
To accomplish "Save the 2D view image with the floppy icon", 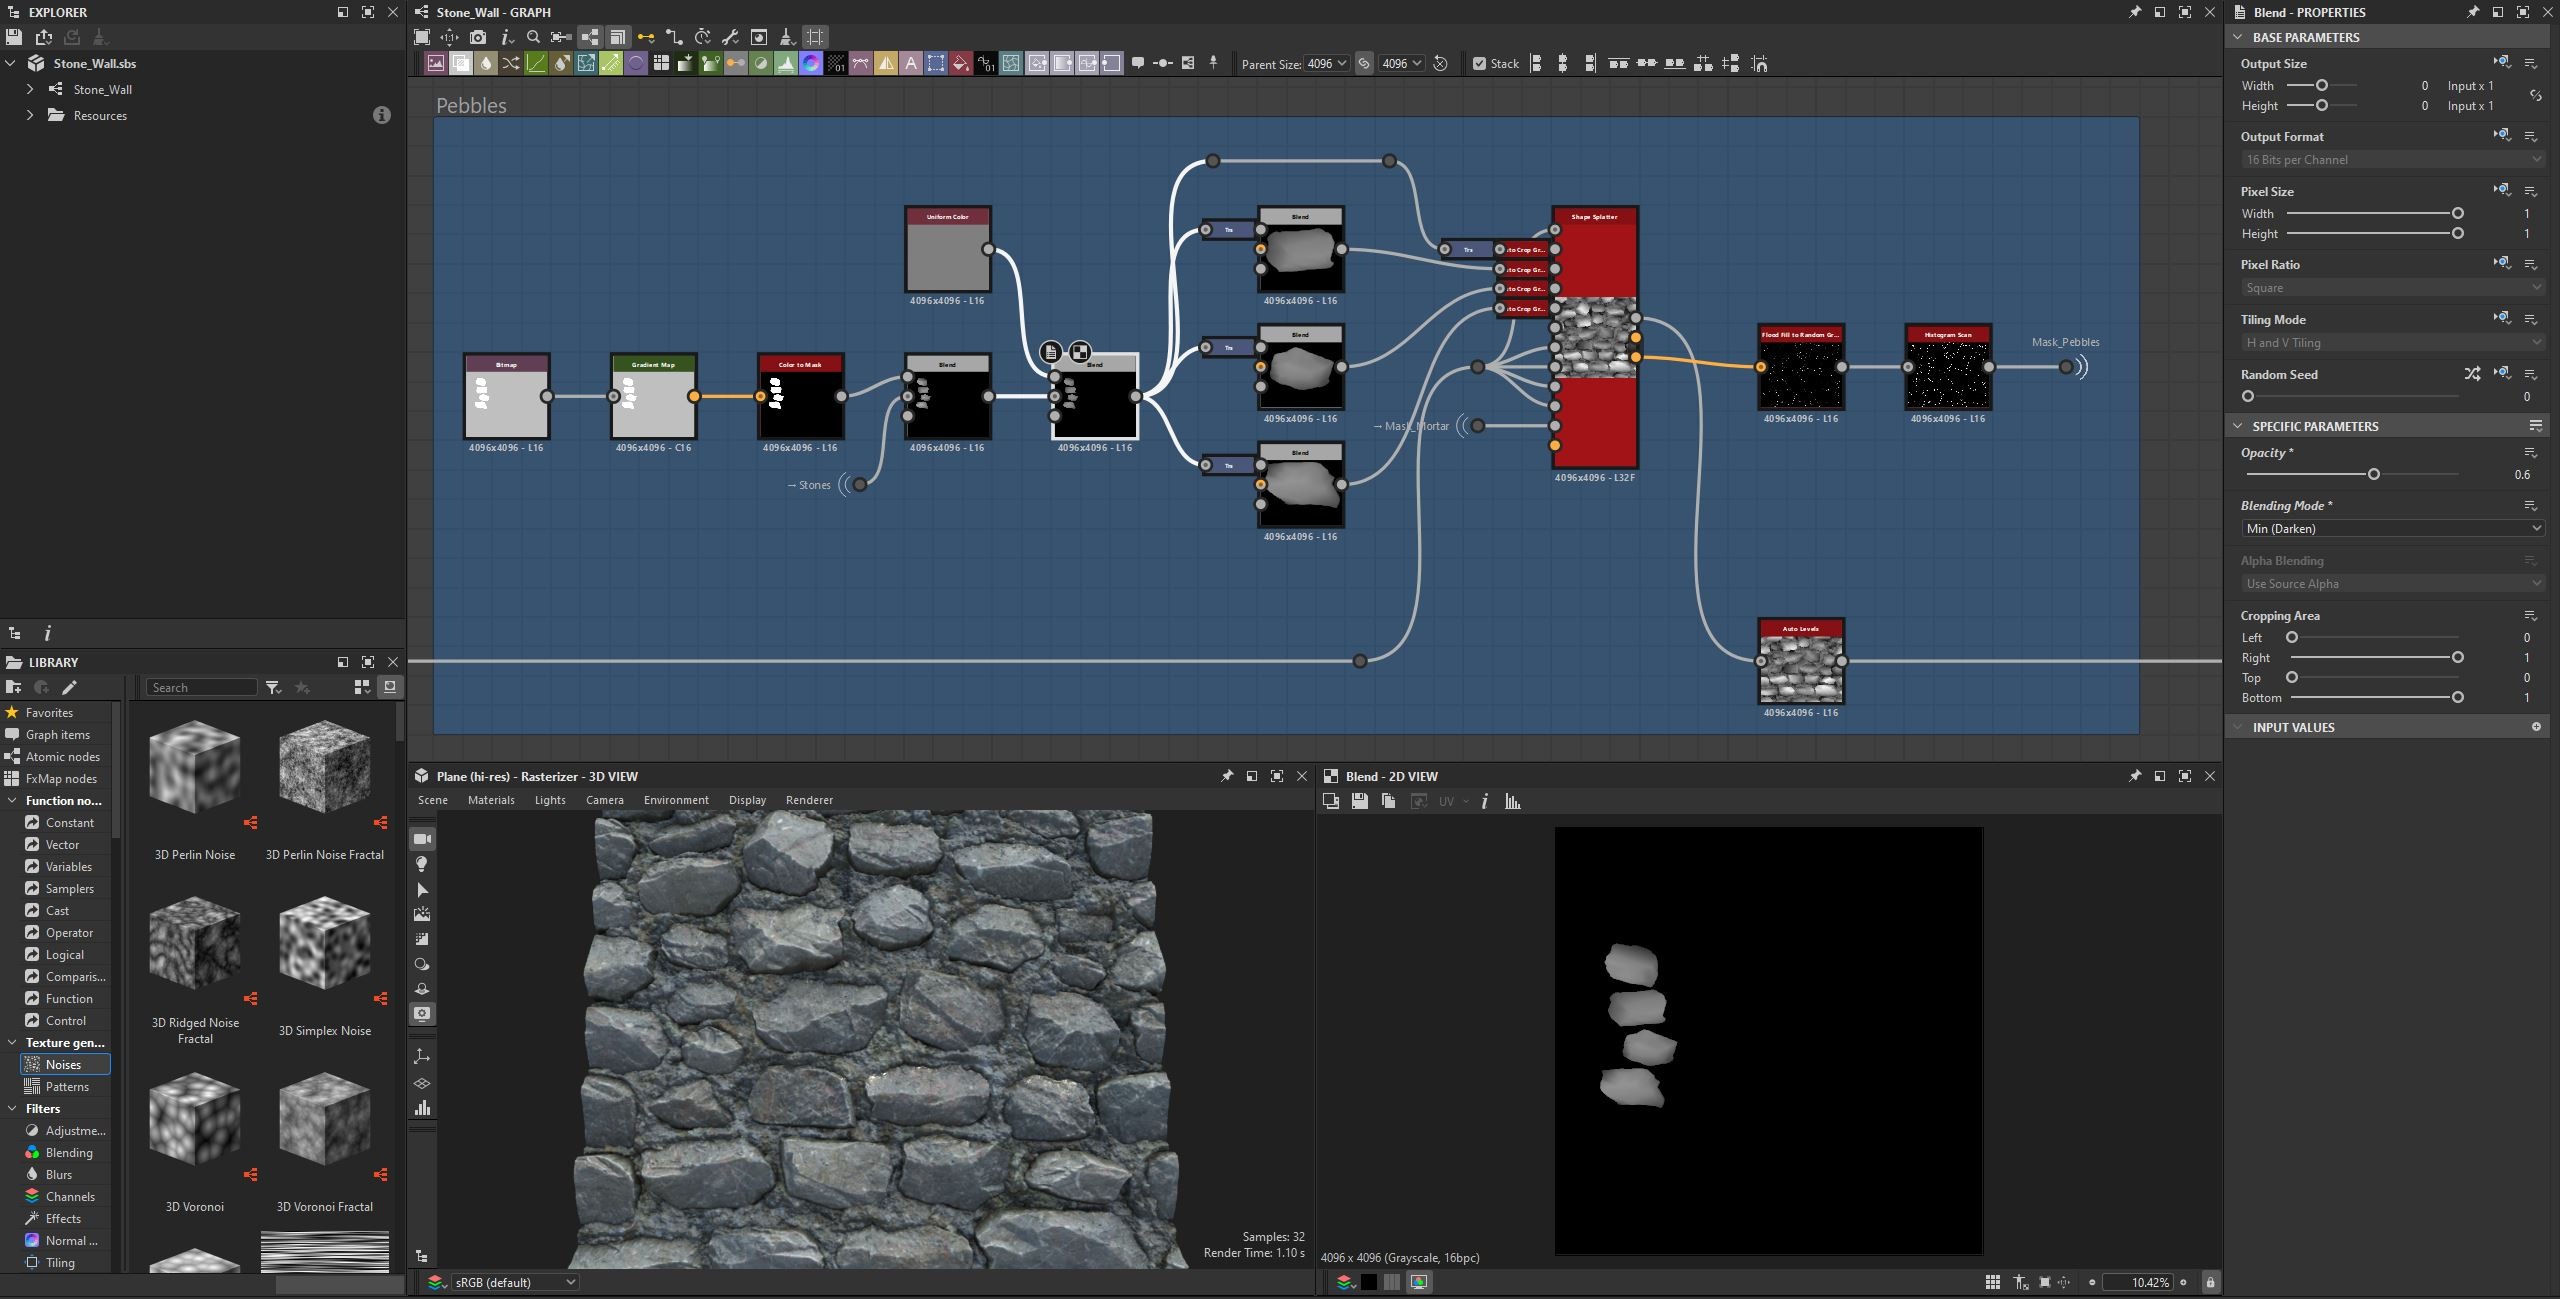I will [x=1359, y=801].
